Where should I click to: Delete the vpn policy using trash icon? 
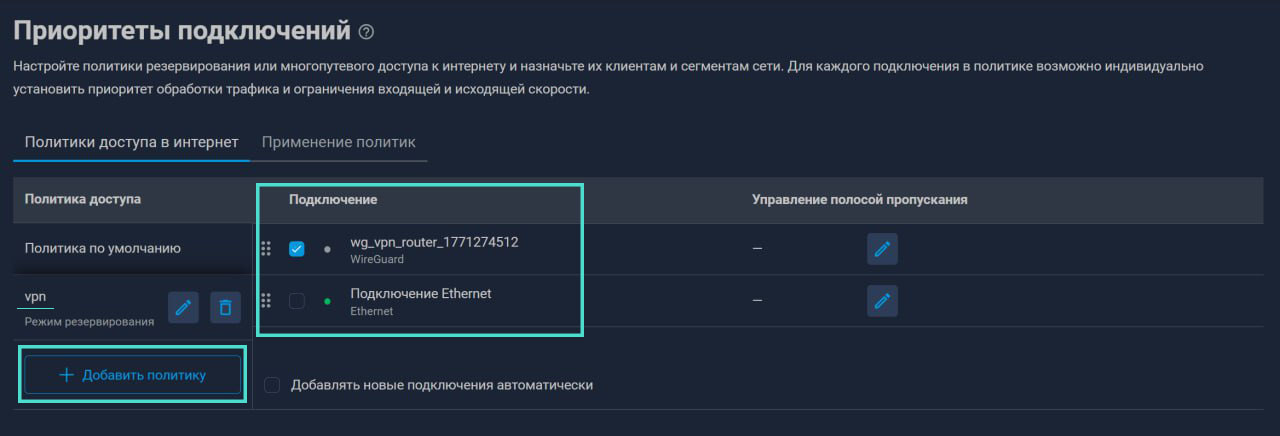pos(226,307)
